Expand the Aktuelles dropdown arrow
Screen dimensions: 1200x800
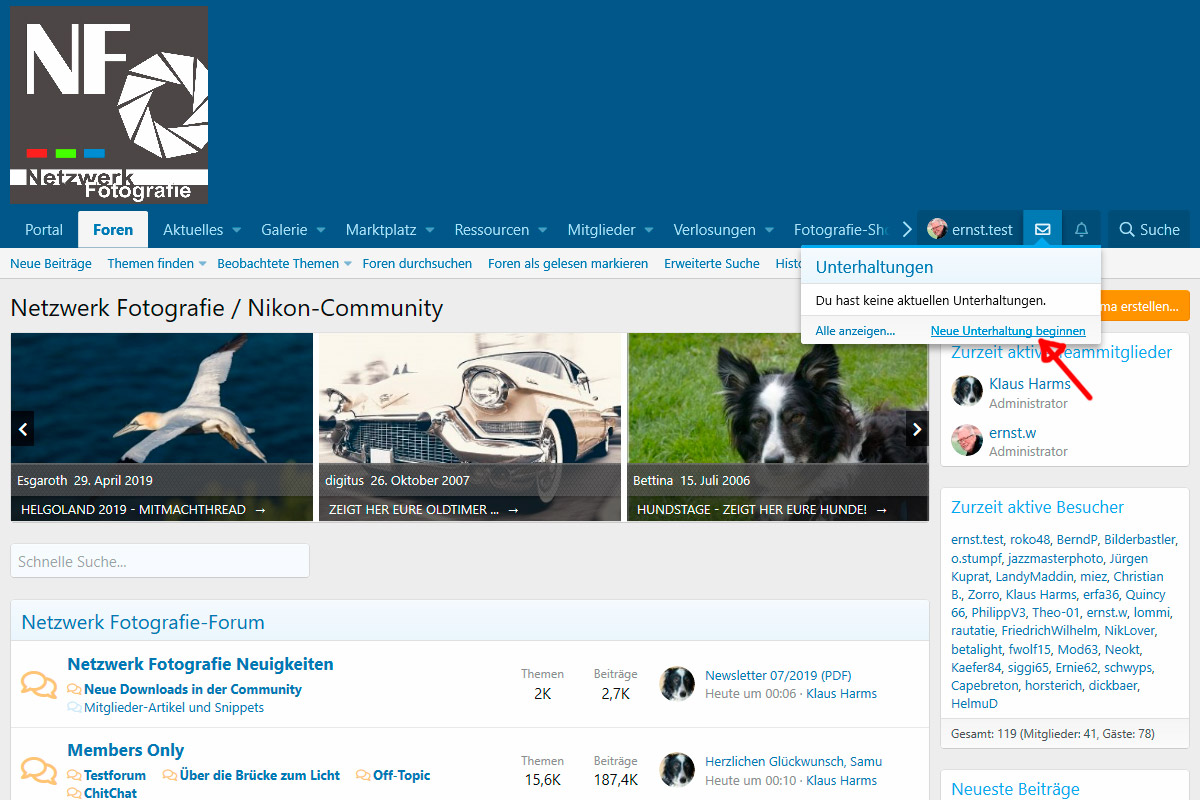click(237, 230)
